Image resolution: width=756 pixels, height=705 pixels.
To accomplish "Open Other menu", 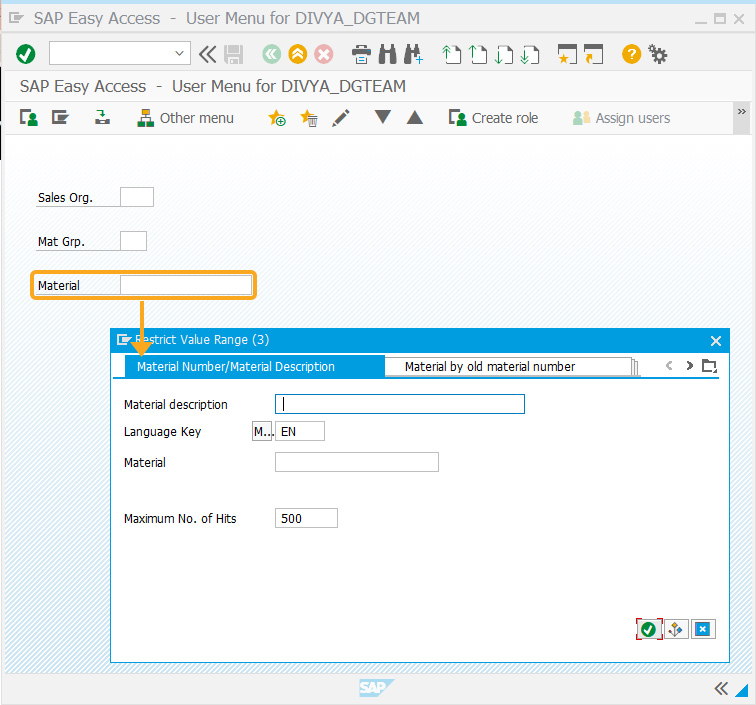I will [x=186, y=118].
